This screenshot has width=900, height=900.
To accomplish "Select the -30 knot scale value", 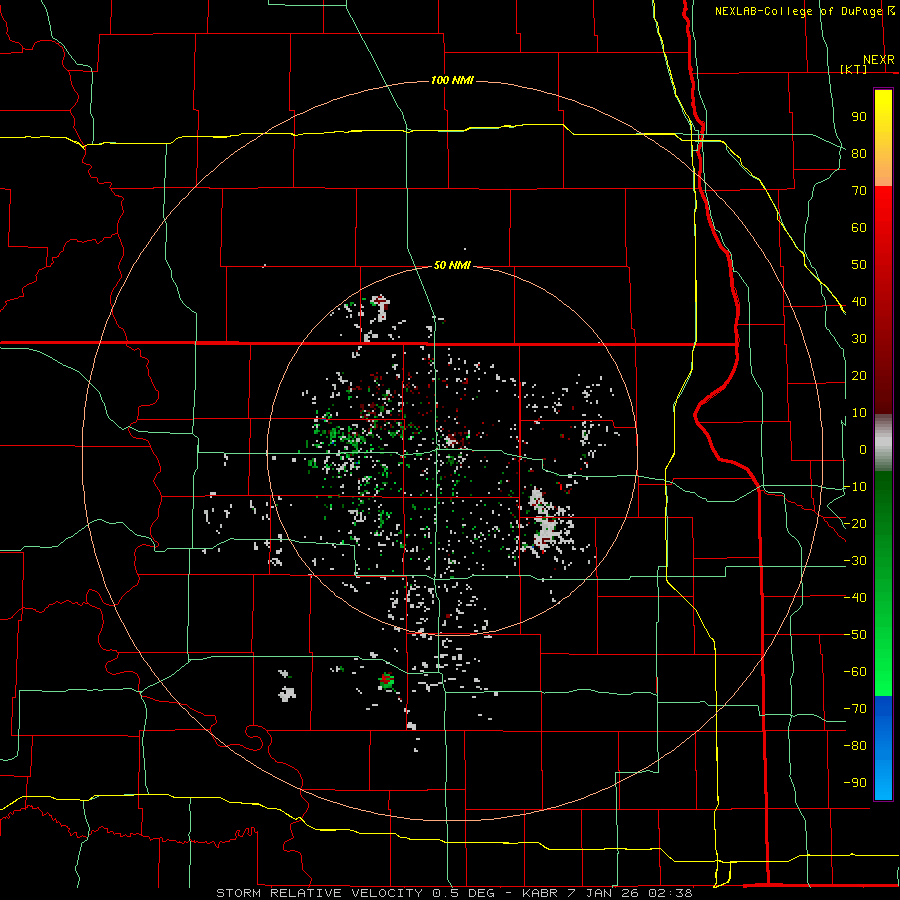I will (855, 561).
